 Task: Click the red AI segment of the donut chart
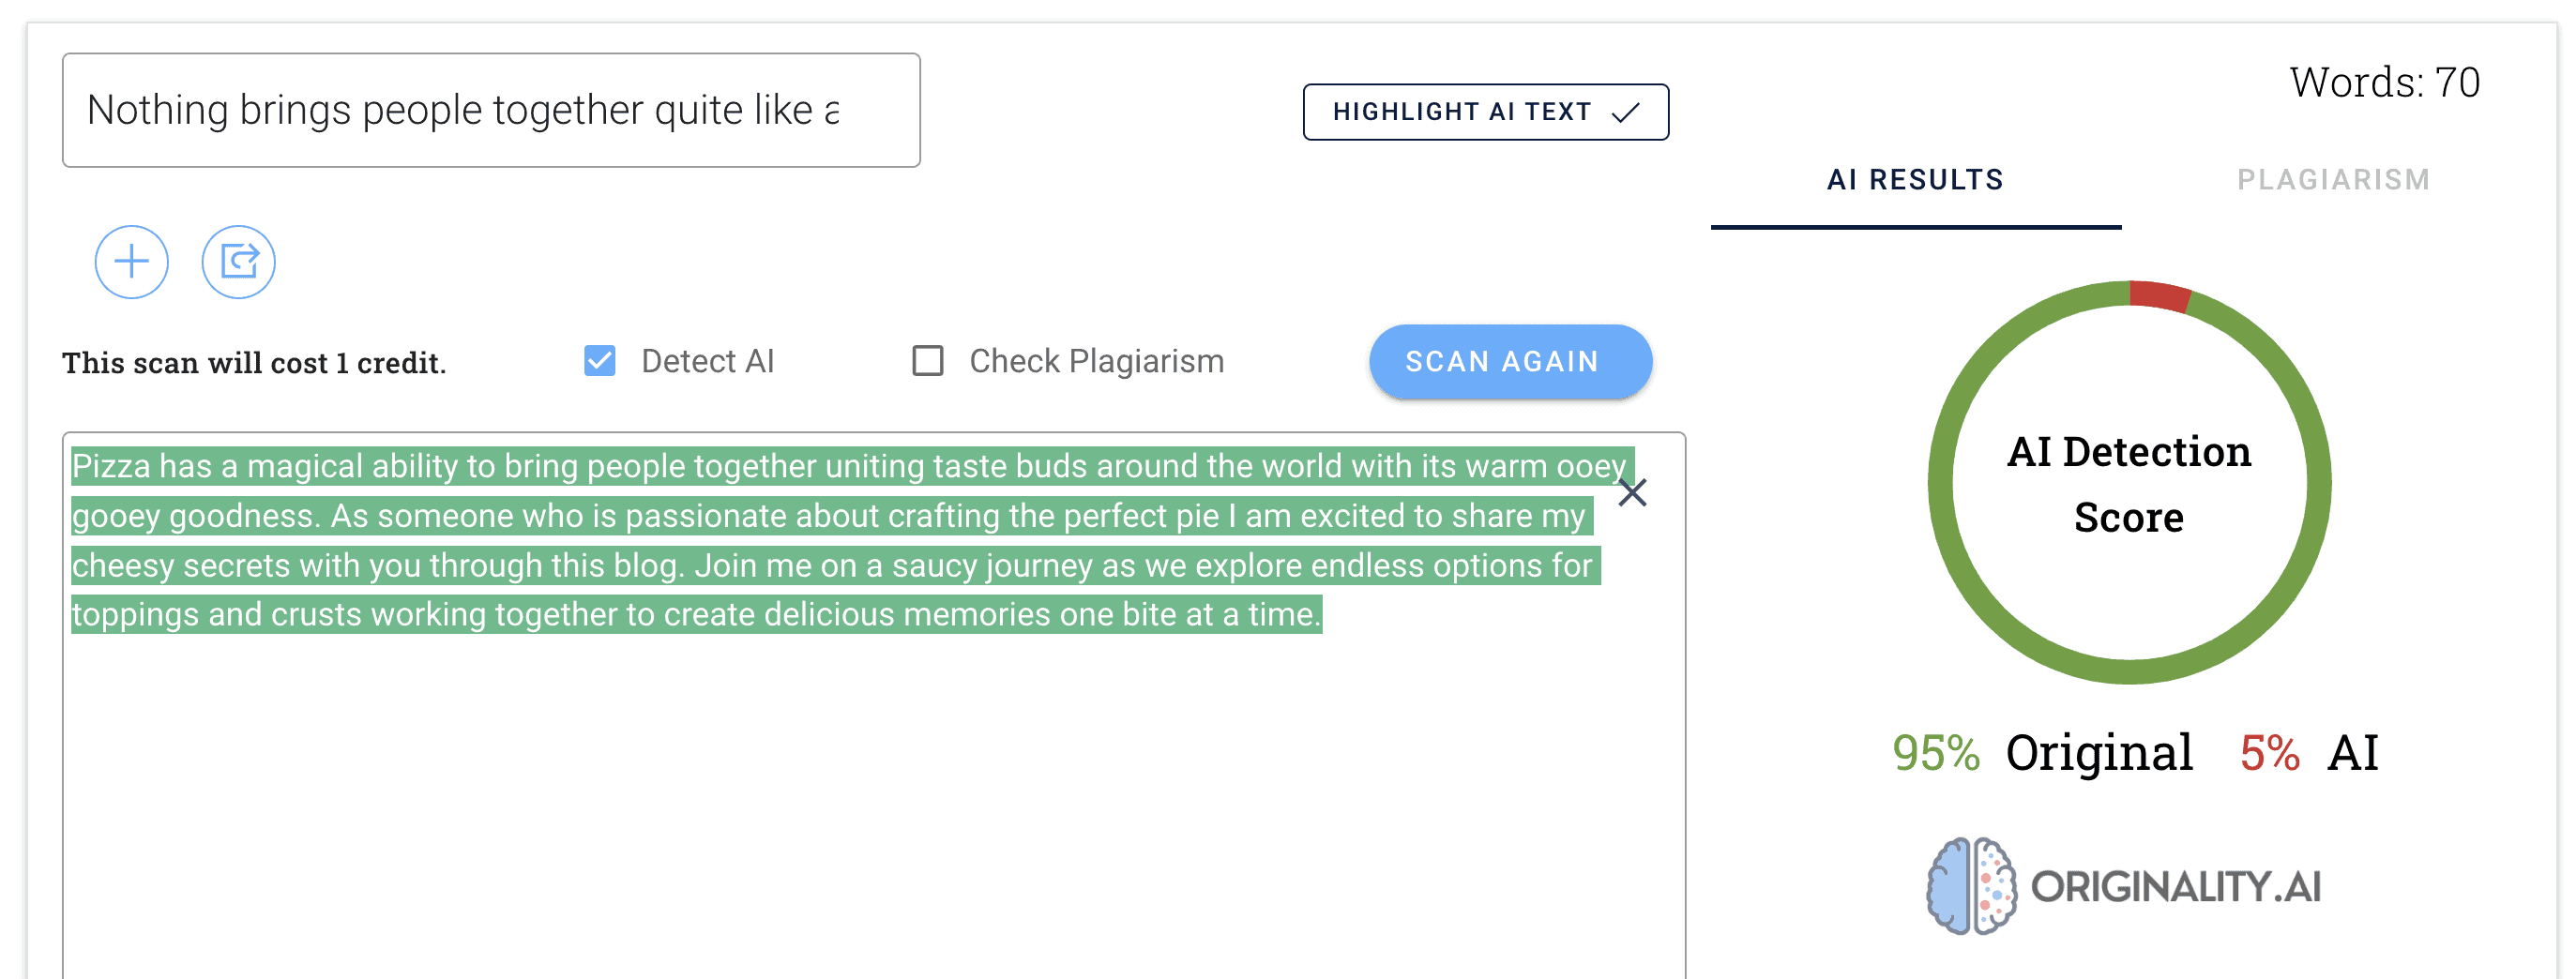pyautogui.click(x=2160, y=296)
